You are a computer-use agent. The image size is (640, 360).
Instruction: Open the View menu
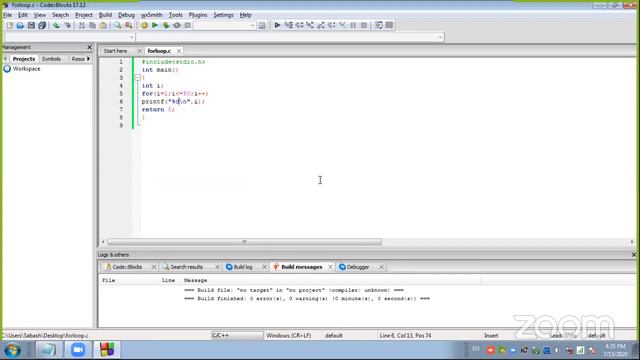[x=40, y=15]
